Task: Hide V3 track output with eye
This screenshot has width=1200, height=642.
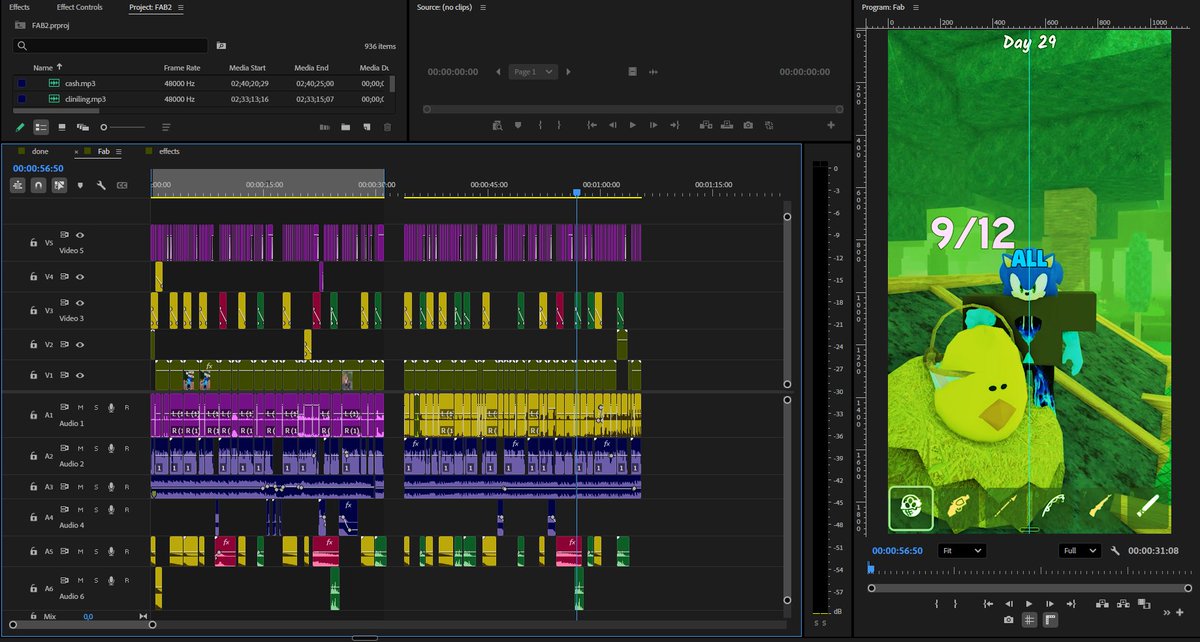Action: tap(80, 303)
